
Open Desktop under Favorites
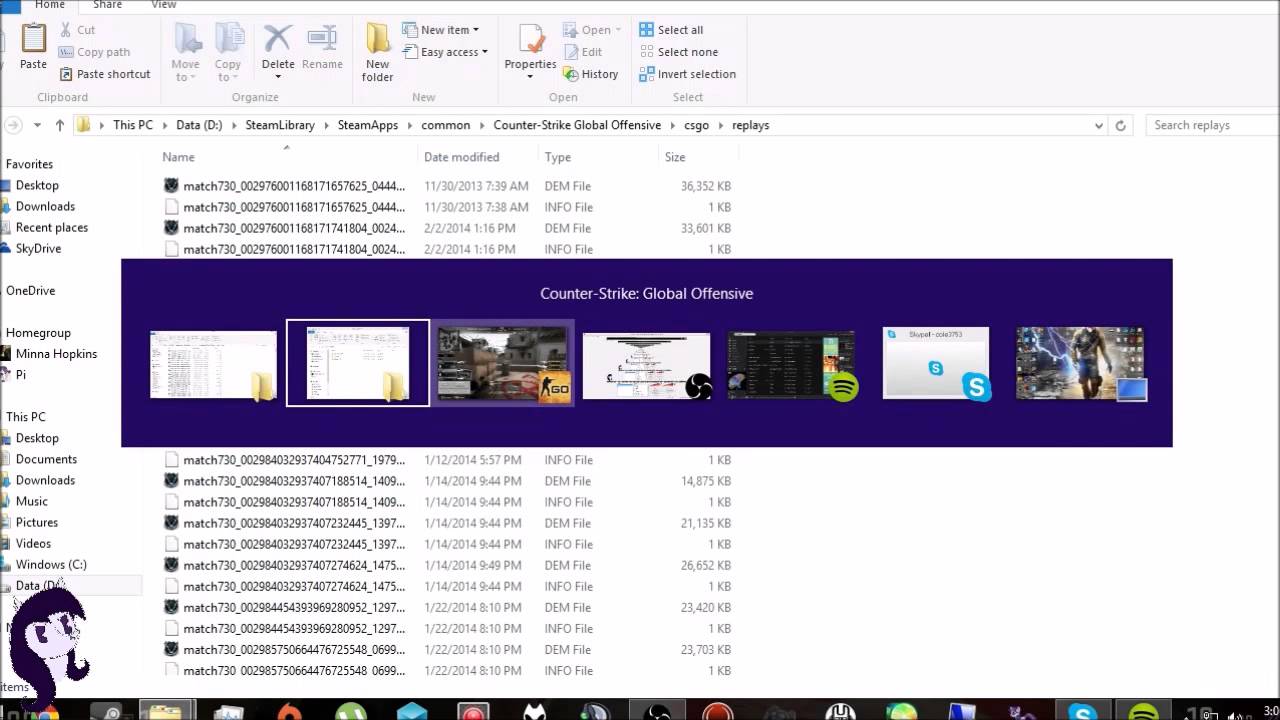[37, 185]
